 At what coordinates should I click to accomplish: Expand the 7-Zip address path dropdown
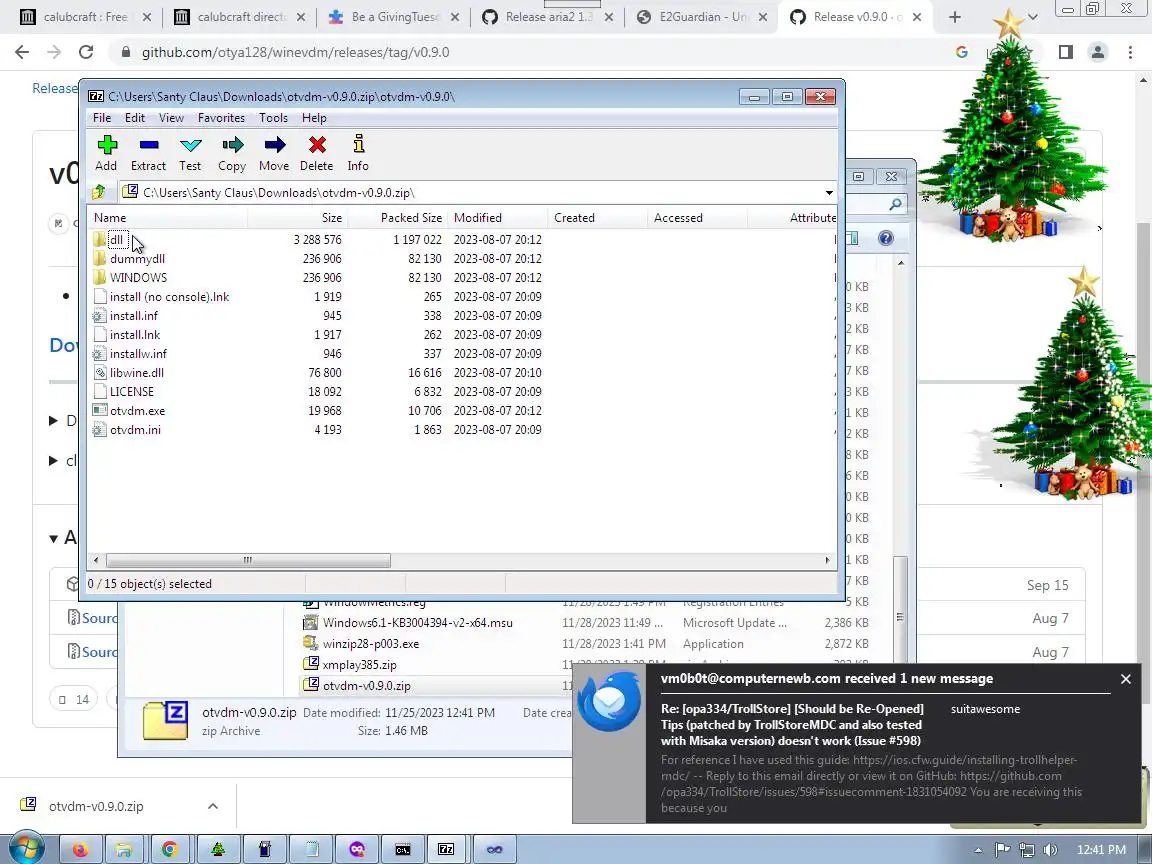point(829,192)
